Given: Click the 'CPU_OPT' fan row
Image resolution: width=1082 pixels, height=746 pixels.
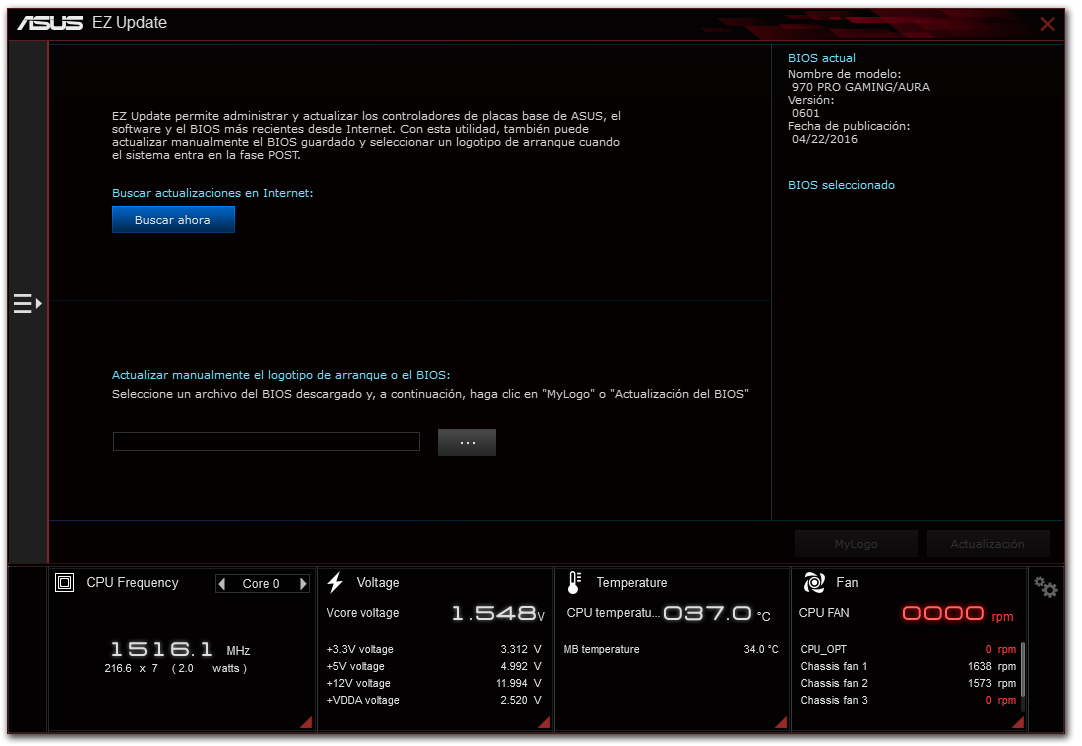Looking at the screenshot, I should pos(908,650).
